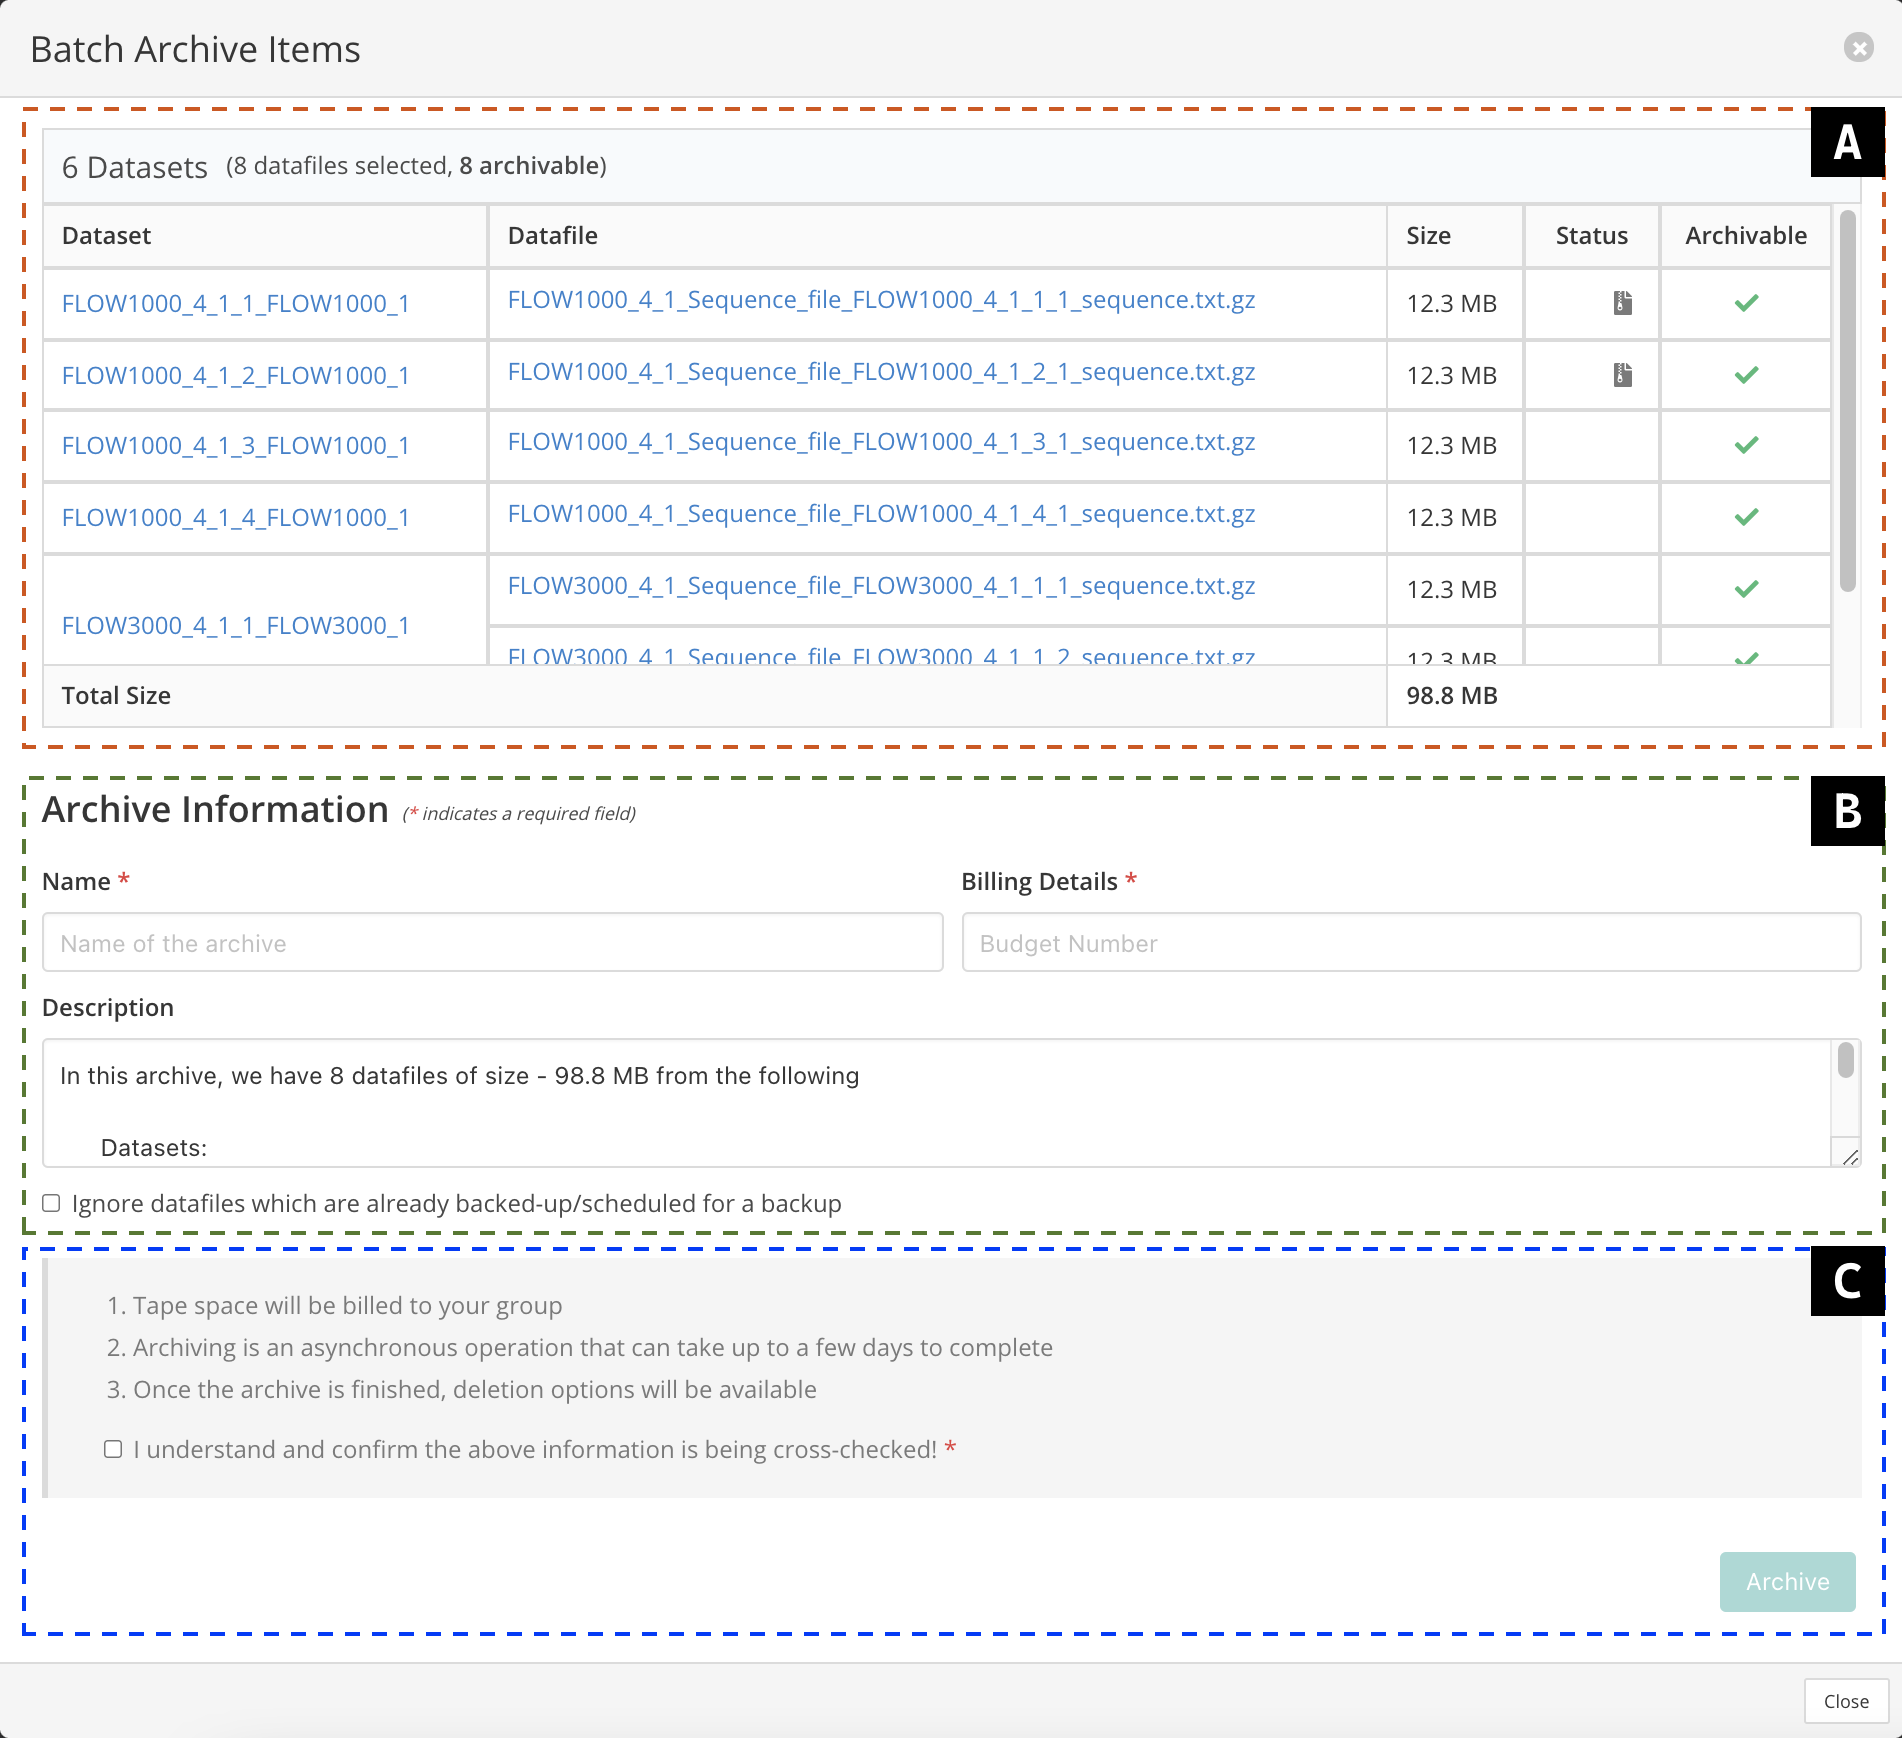Open datafile FLOW1000_4_1_4_1_sequence.txt.gz
The image size is (1902, 1738).
[881, 514]
